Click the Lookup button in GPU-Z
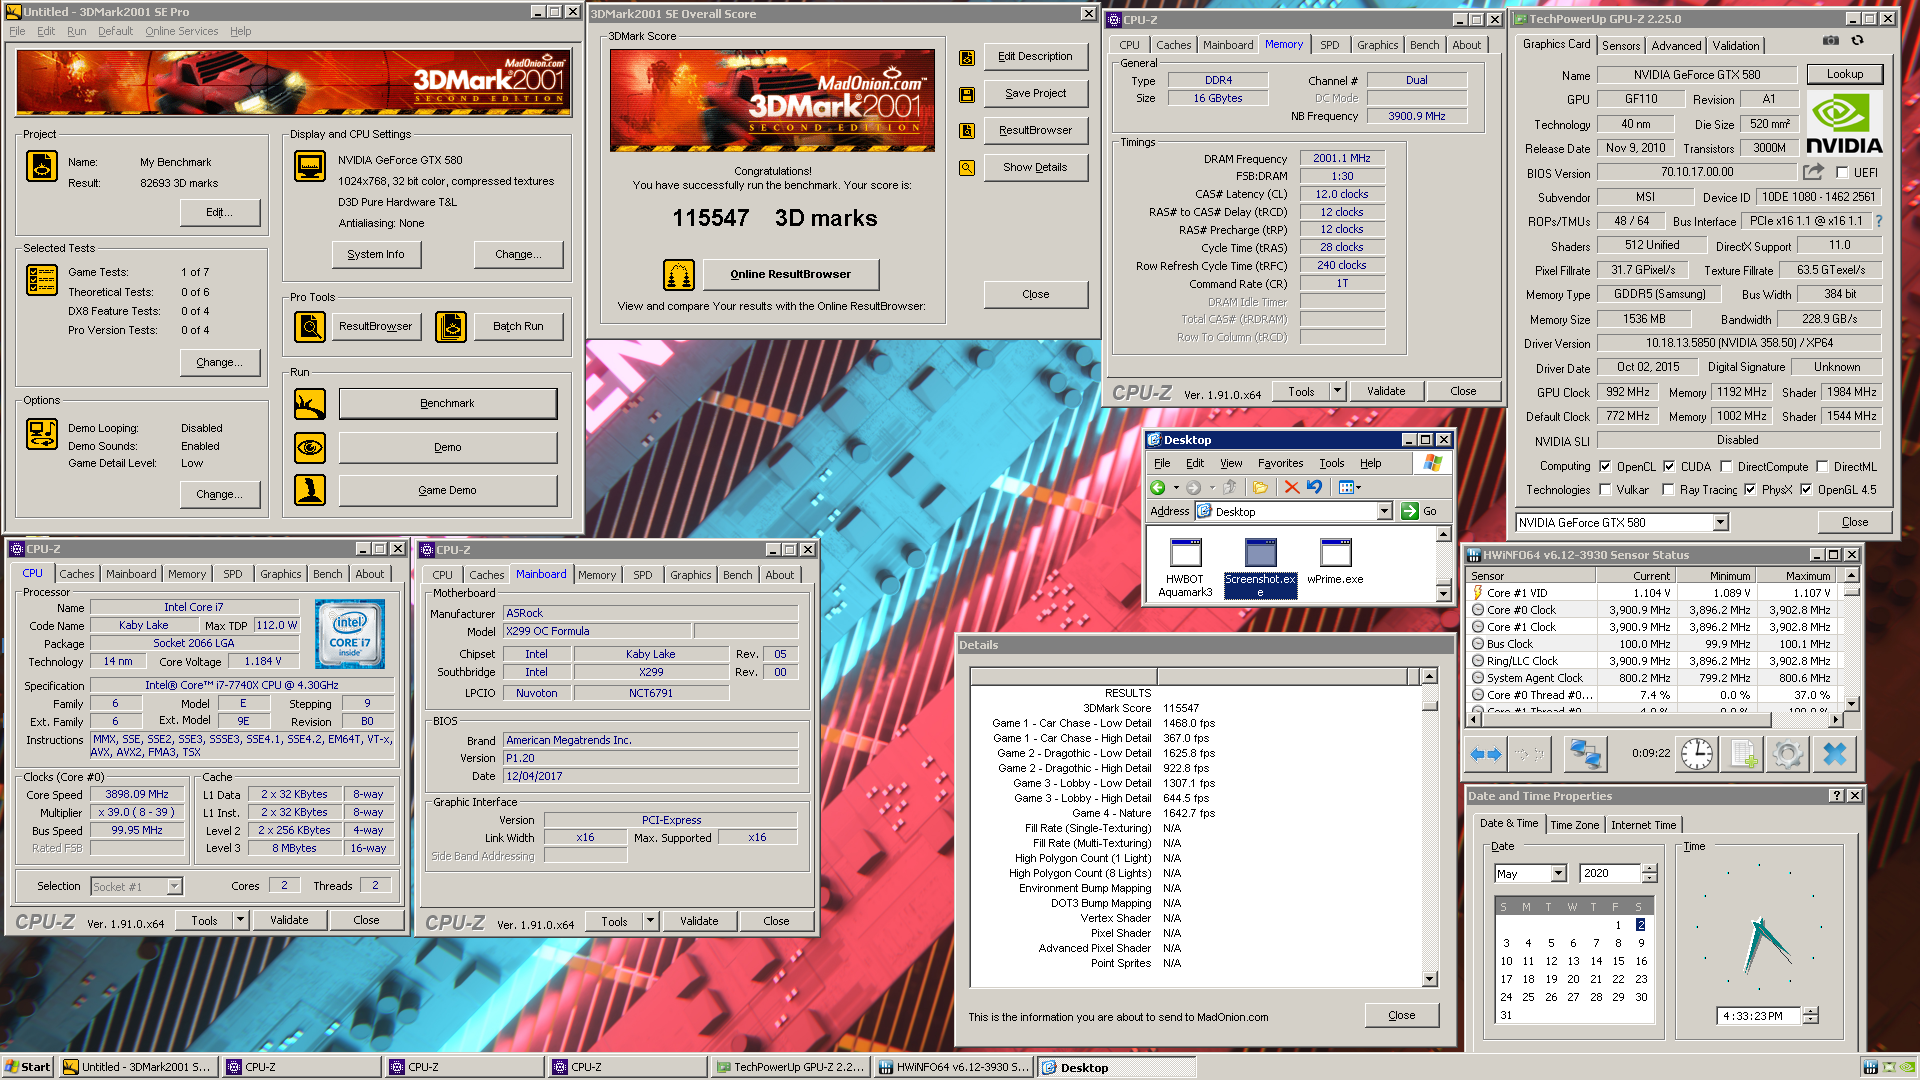Image resolution: width=1920 pixels, height=1080 pixels. click(1844, 74)
